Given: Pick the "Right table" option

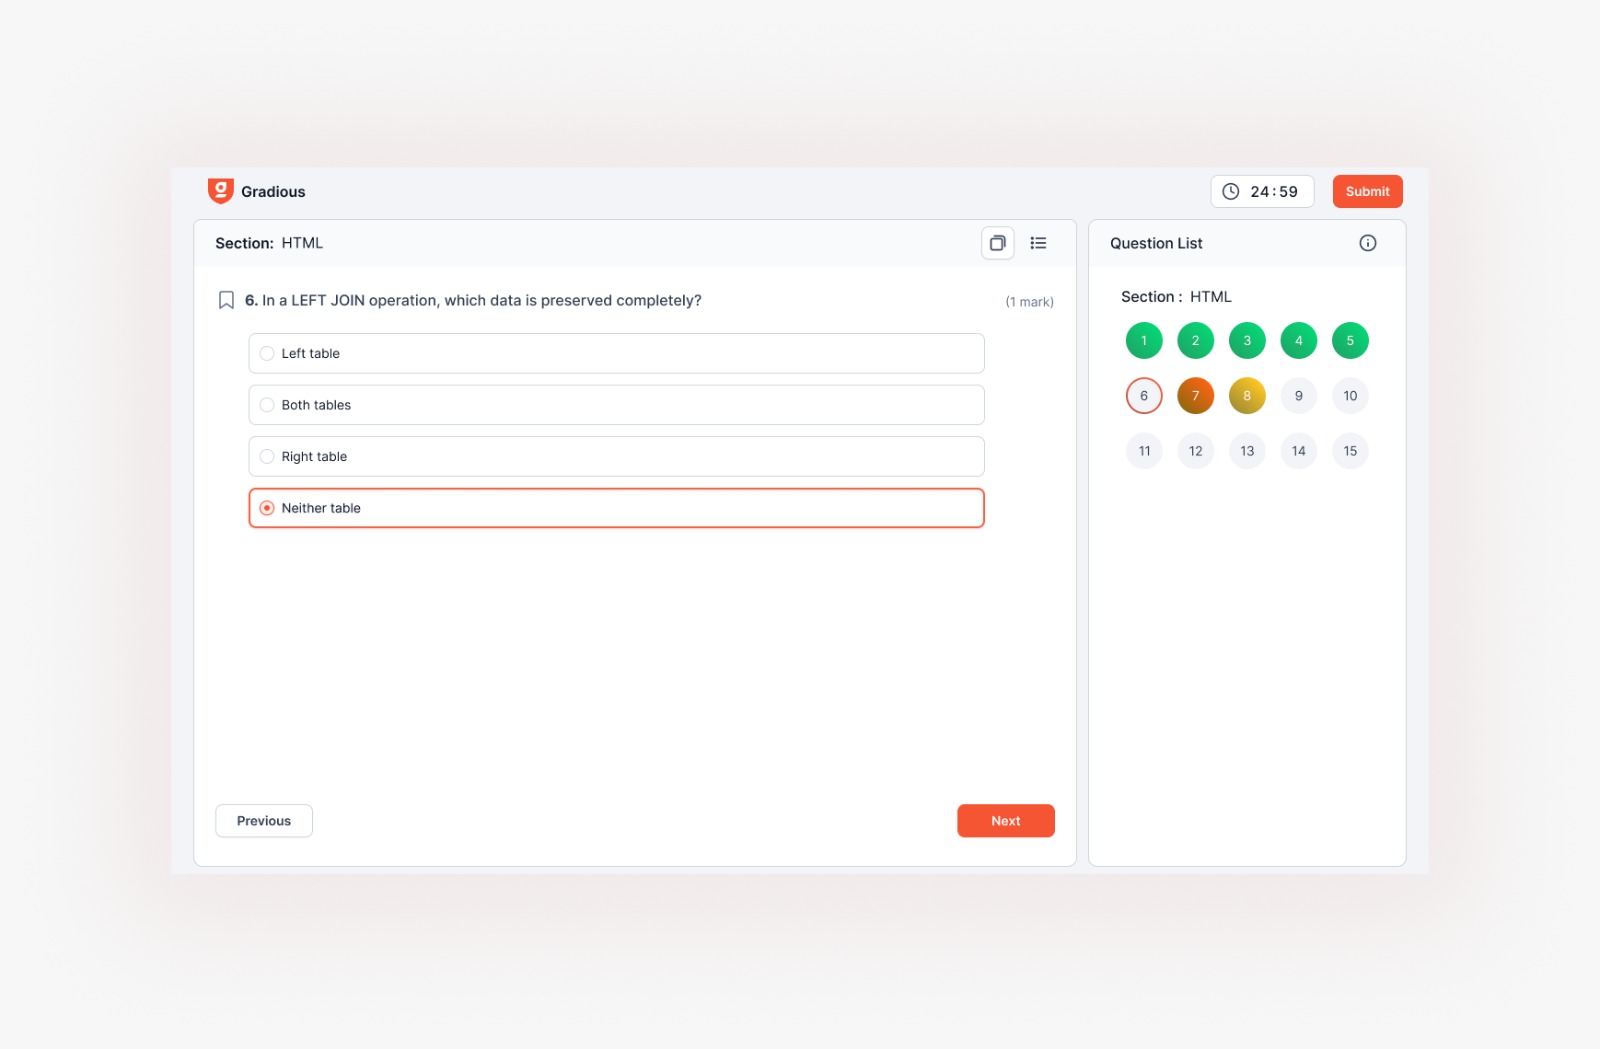Looking at the screenshot, I should coord(267,457).
